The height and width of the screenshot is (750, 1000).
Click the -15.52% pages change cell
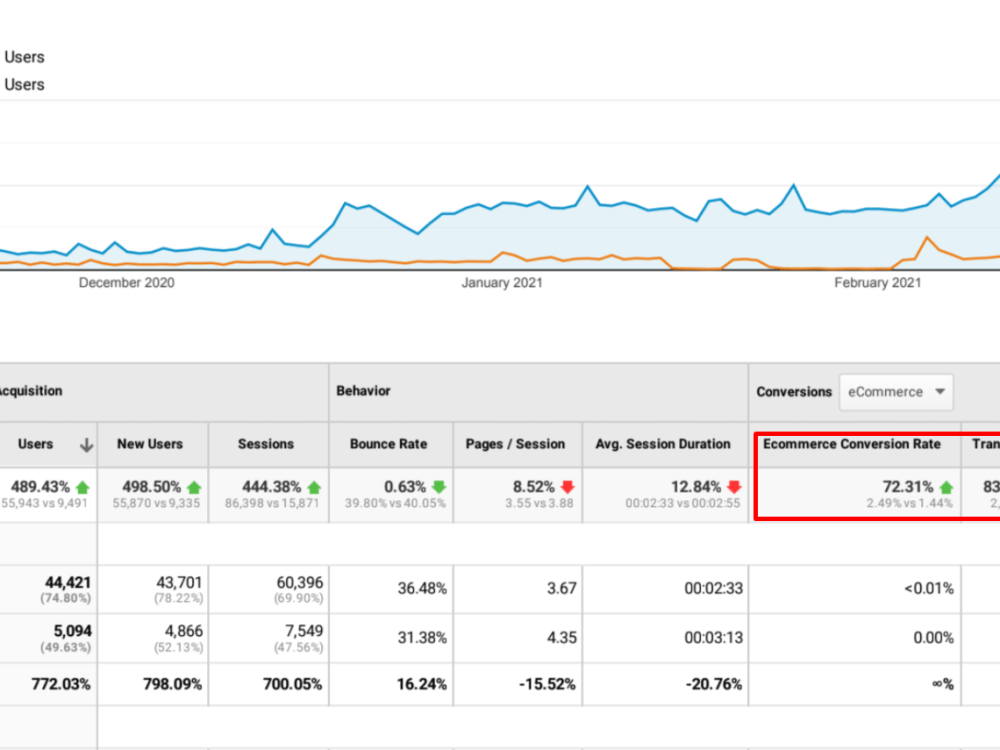[547, 684]
